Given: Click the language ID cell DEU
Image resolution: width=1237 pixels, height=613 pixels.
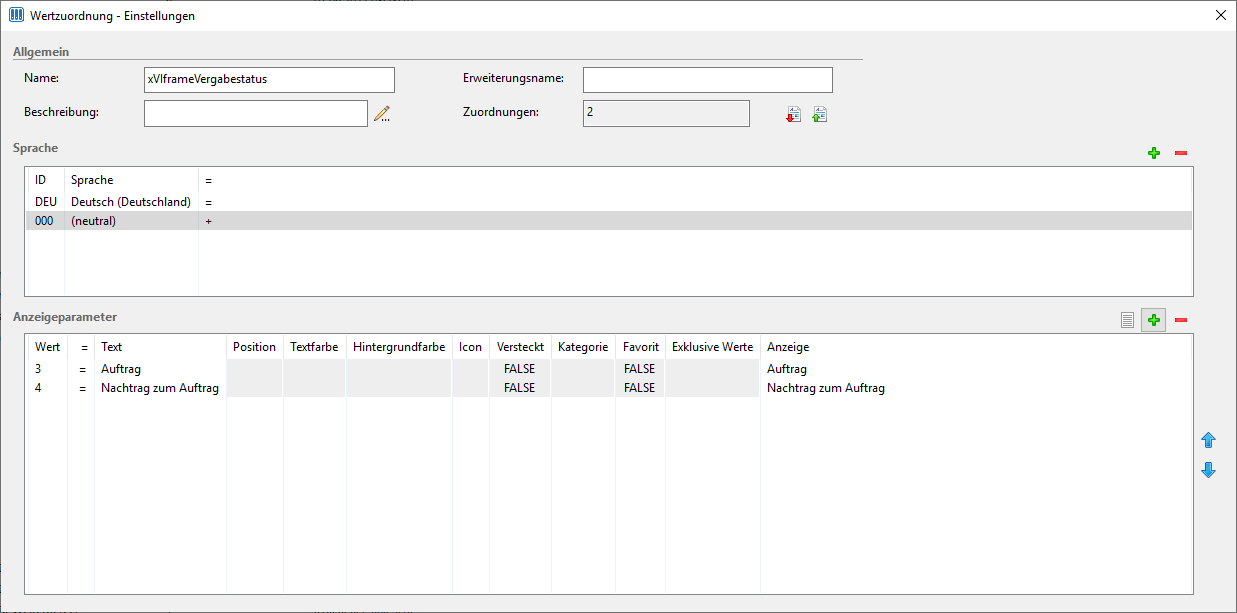Looking at the screenshot, I should (46, 202).
